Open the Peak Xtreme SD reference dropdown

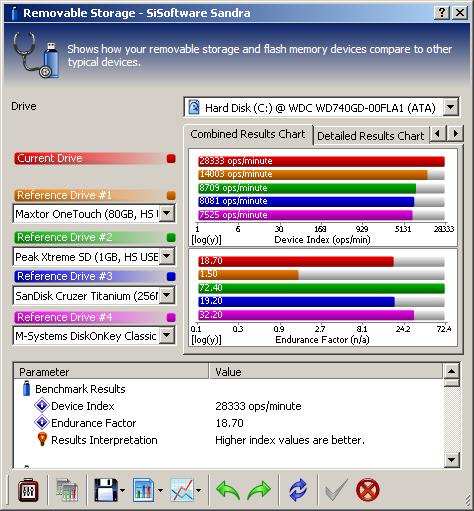pyautogui.click(x=167, y=256)
